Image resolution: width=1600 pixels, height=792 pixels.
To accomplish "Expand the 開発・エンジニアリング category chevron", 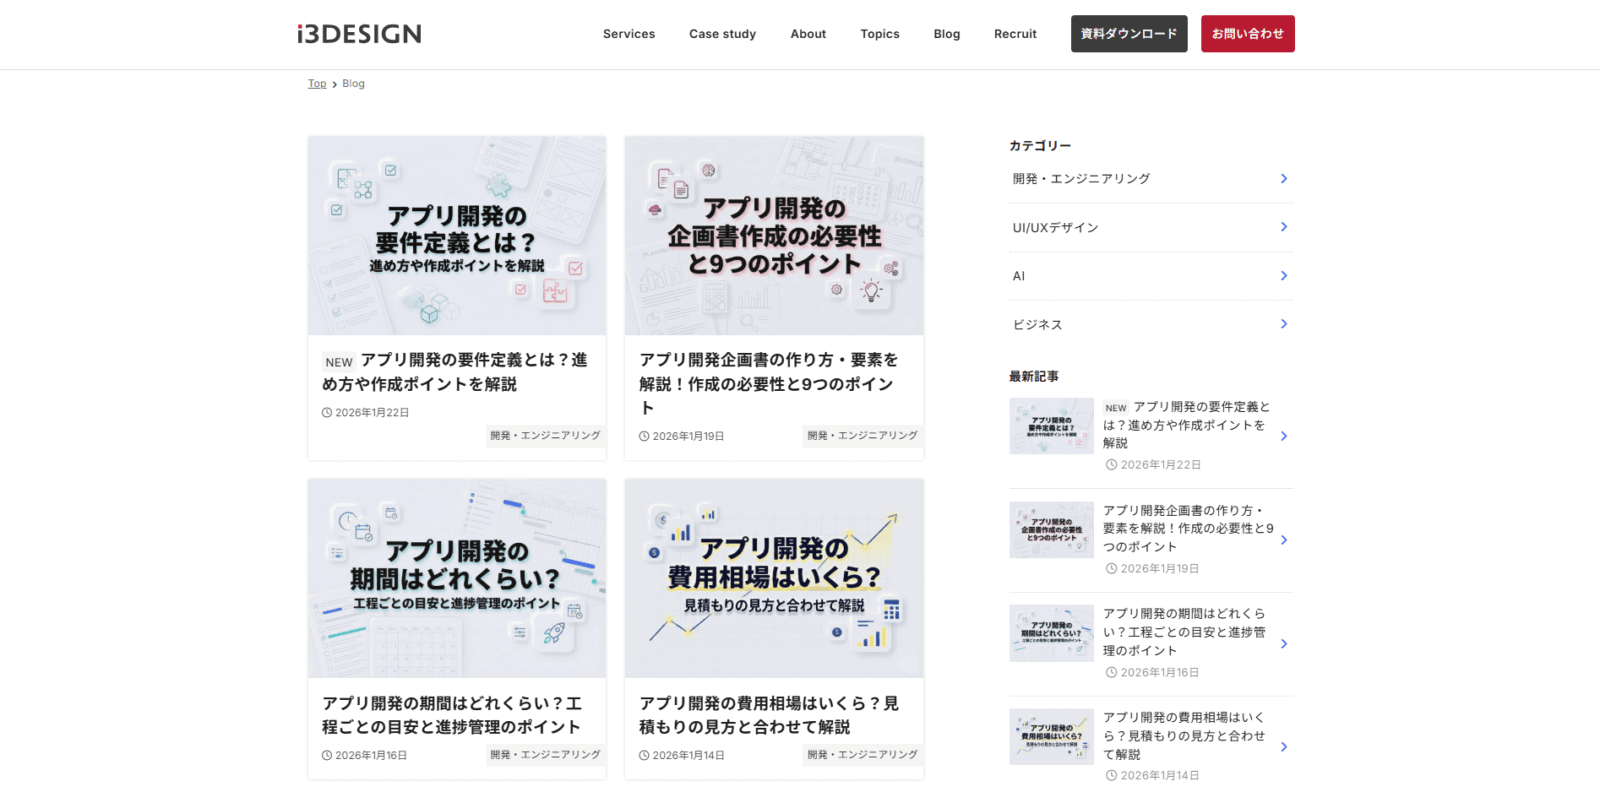I will click(x=1284, y=179).
